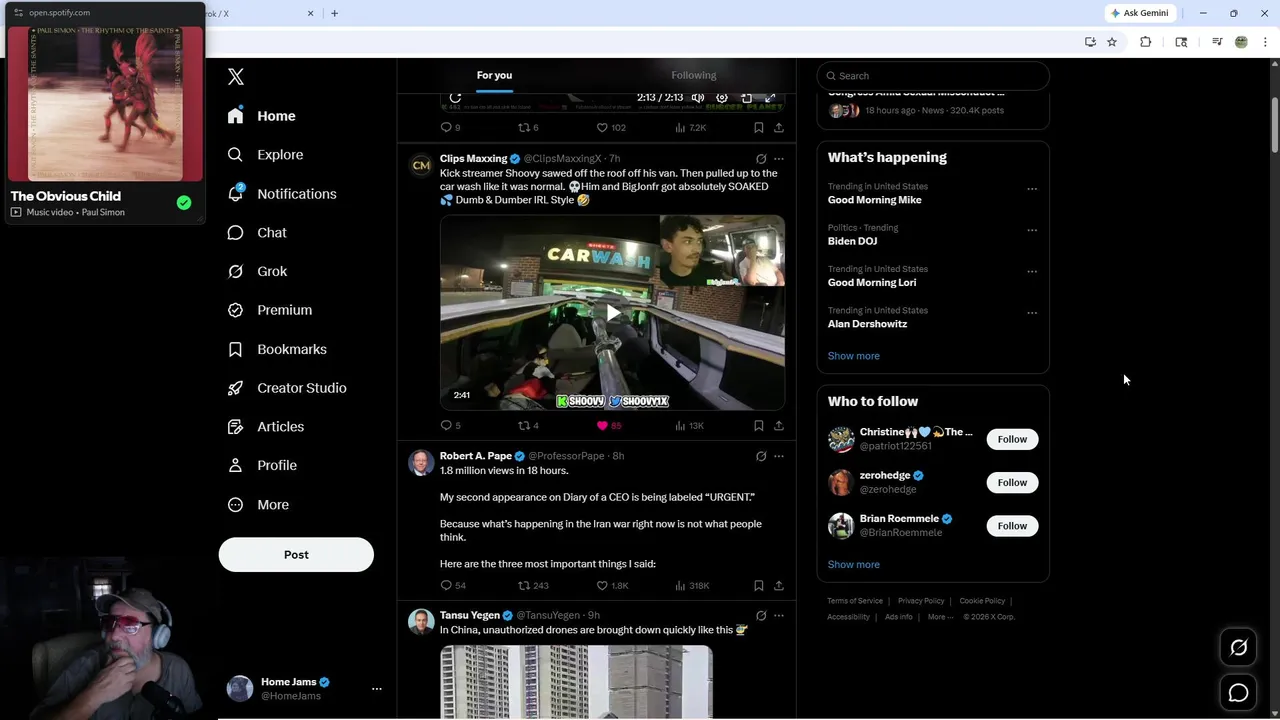Open Home Jams account options menu
Viewport: 1280px width, 720px height.
pyautogui.click(x=377, y=689)
